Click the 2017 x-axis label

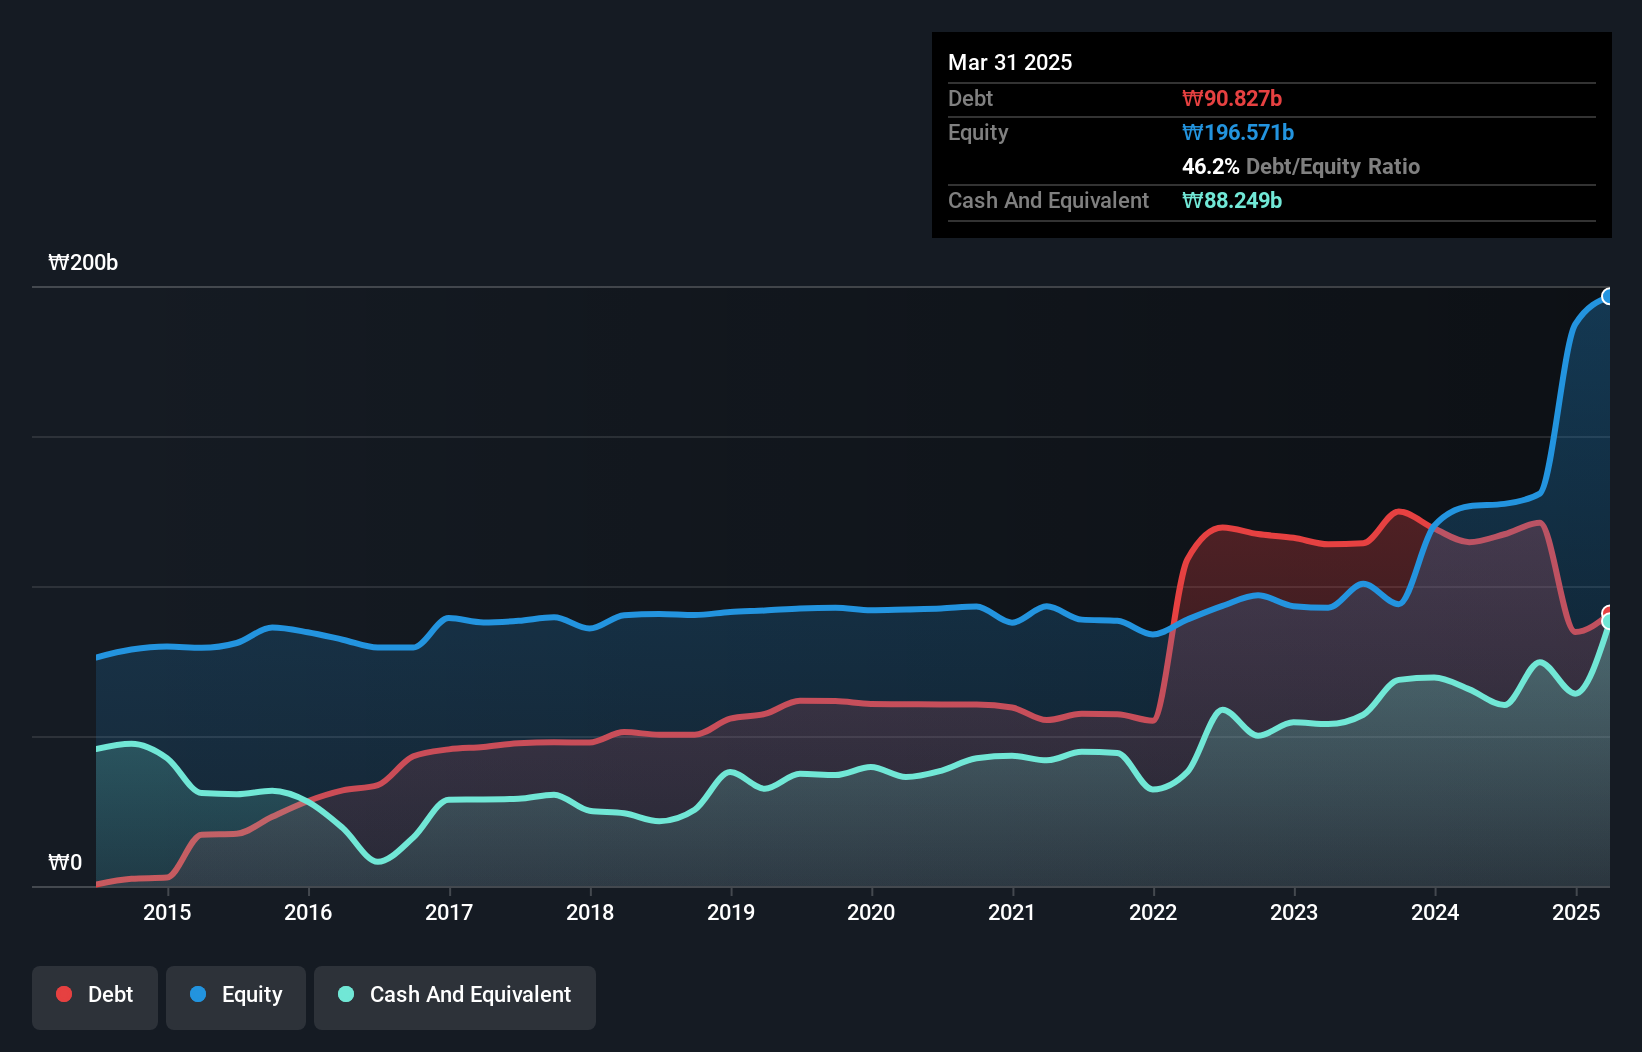click(x=449, y=912)
